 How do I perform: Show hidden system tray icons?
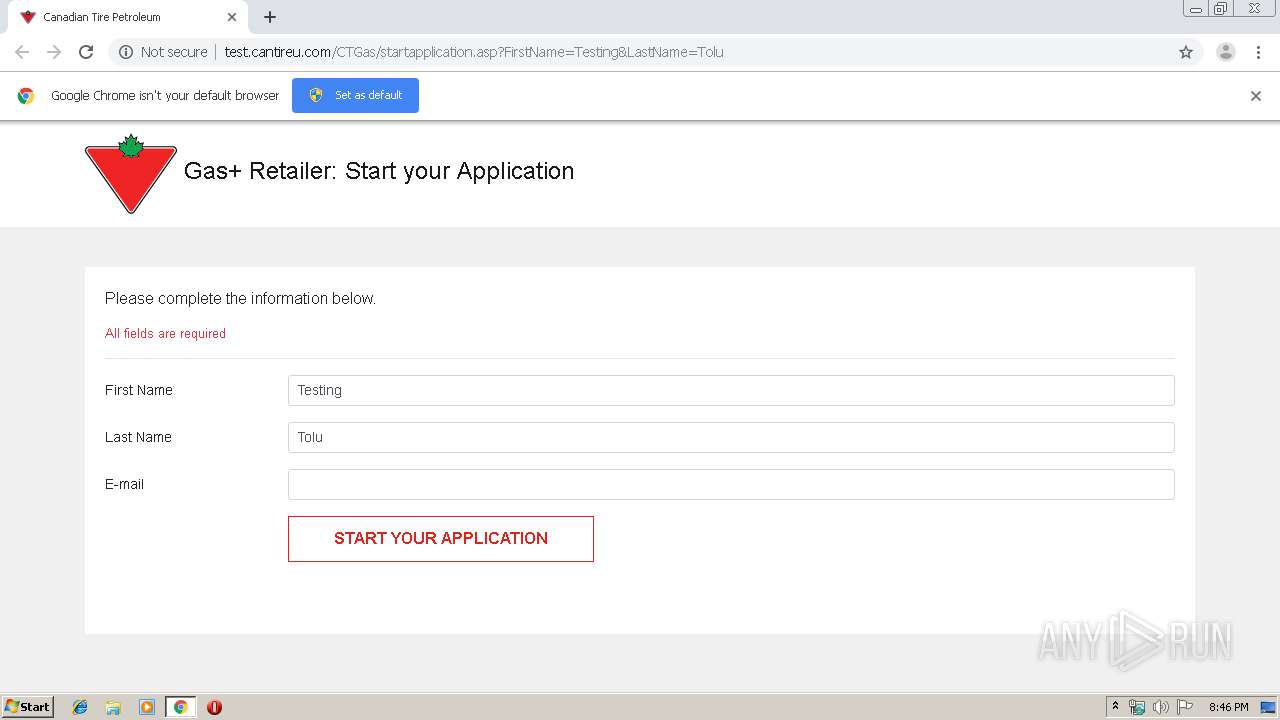click(x=1115, y=707)
